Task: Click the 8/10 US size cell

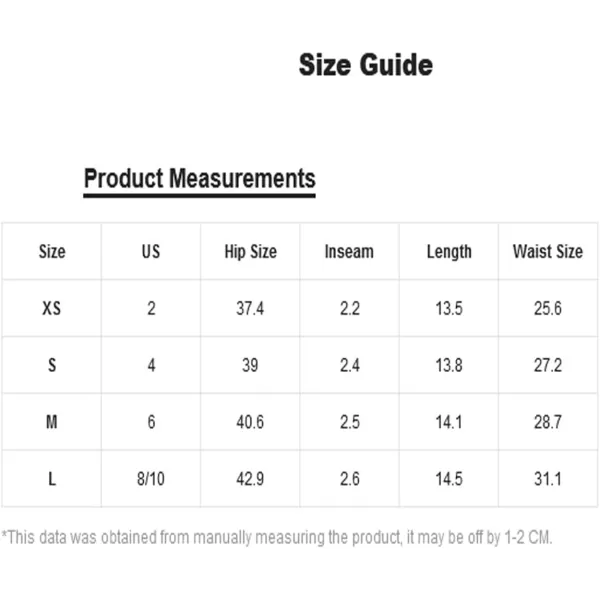Action: click(151, 479)
